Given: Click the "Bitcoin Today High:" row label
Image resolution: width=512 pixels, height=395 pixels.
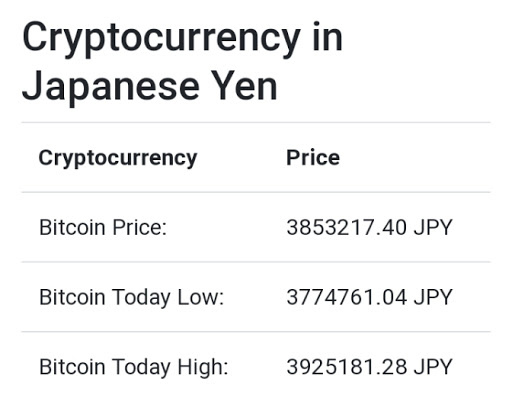Looking at the screenshot, I should tap(134, 367).
